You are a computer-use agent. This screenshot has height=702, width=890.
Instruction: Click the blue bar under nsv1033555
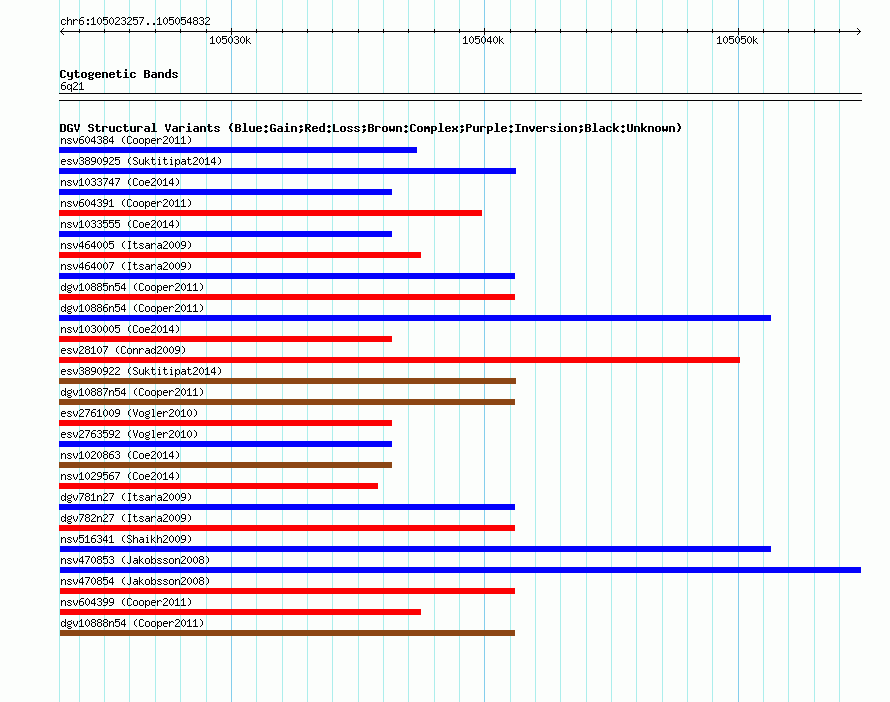pyautogui.click(x=226, y=234)
